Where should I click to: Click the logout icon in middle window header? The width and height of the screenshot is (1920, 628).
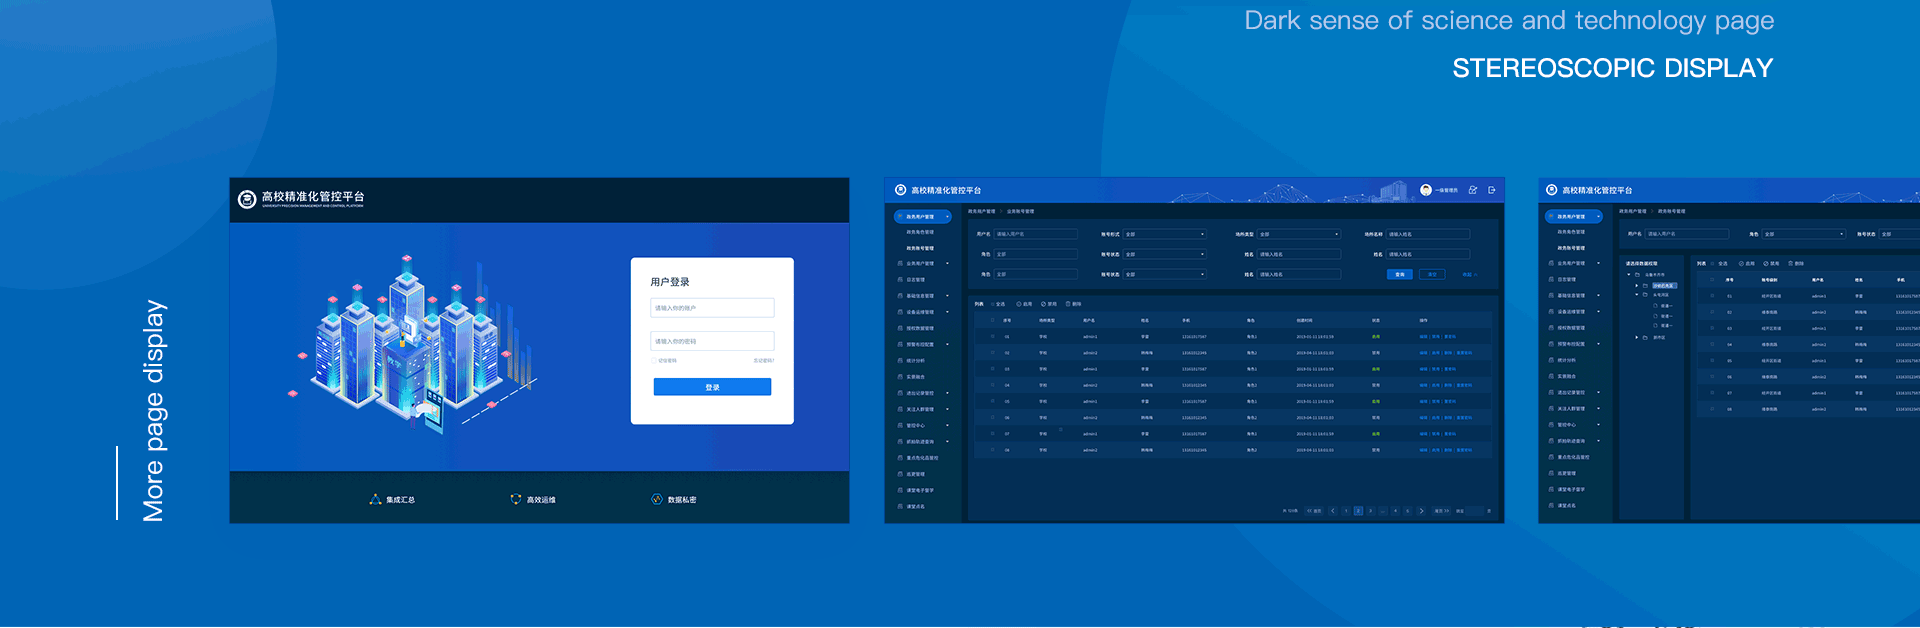pyautogui.click(x=1492, y=190)
